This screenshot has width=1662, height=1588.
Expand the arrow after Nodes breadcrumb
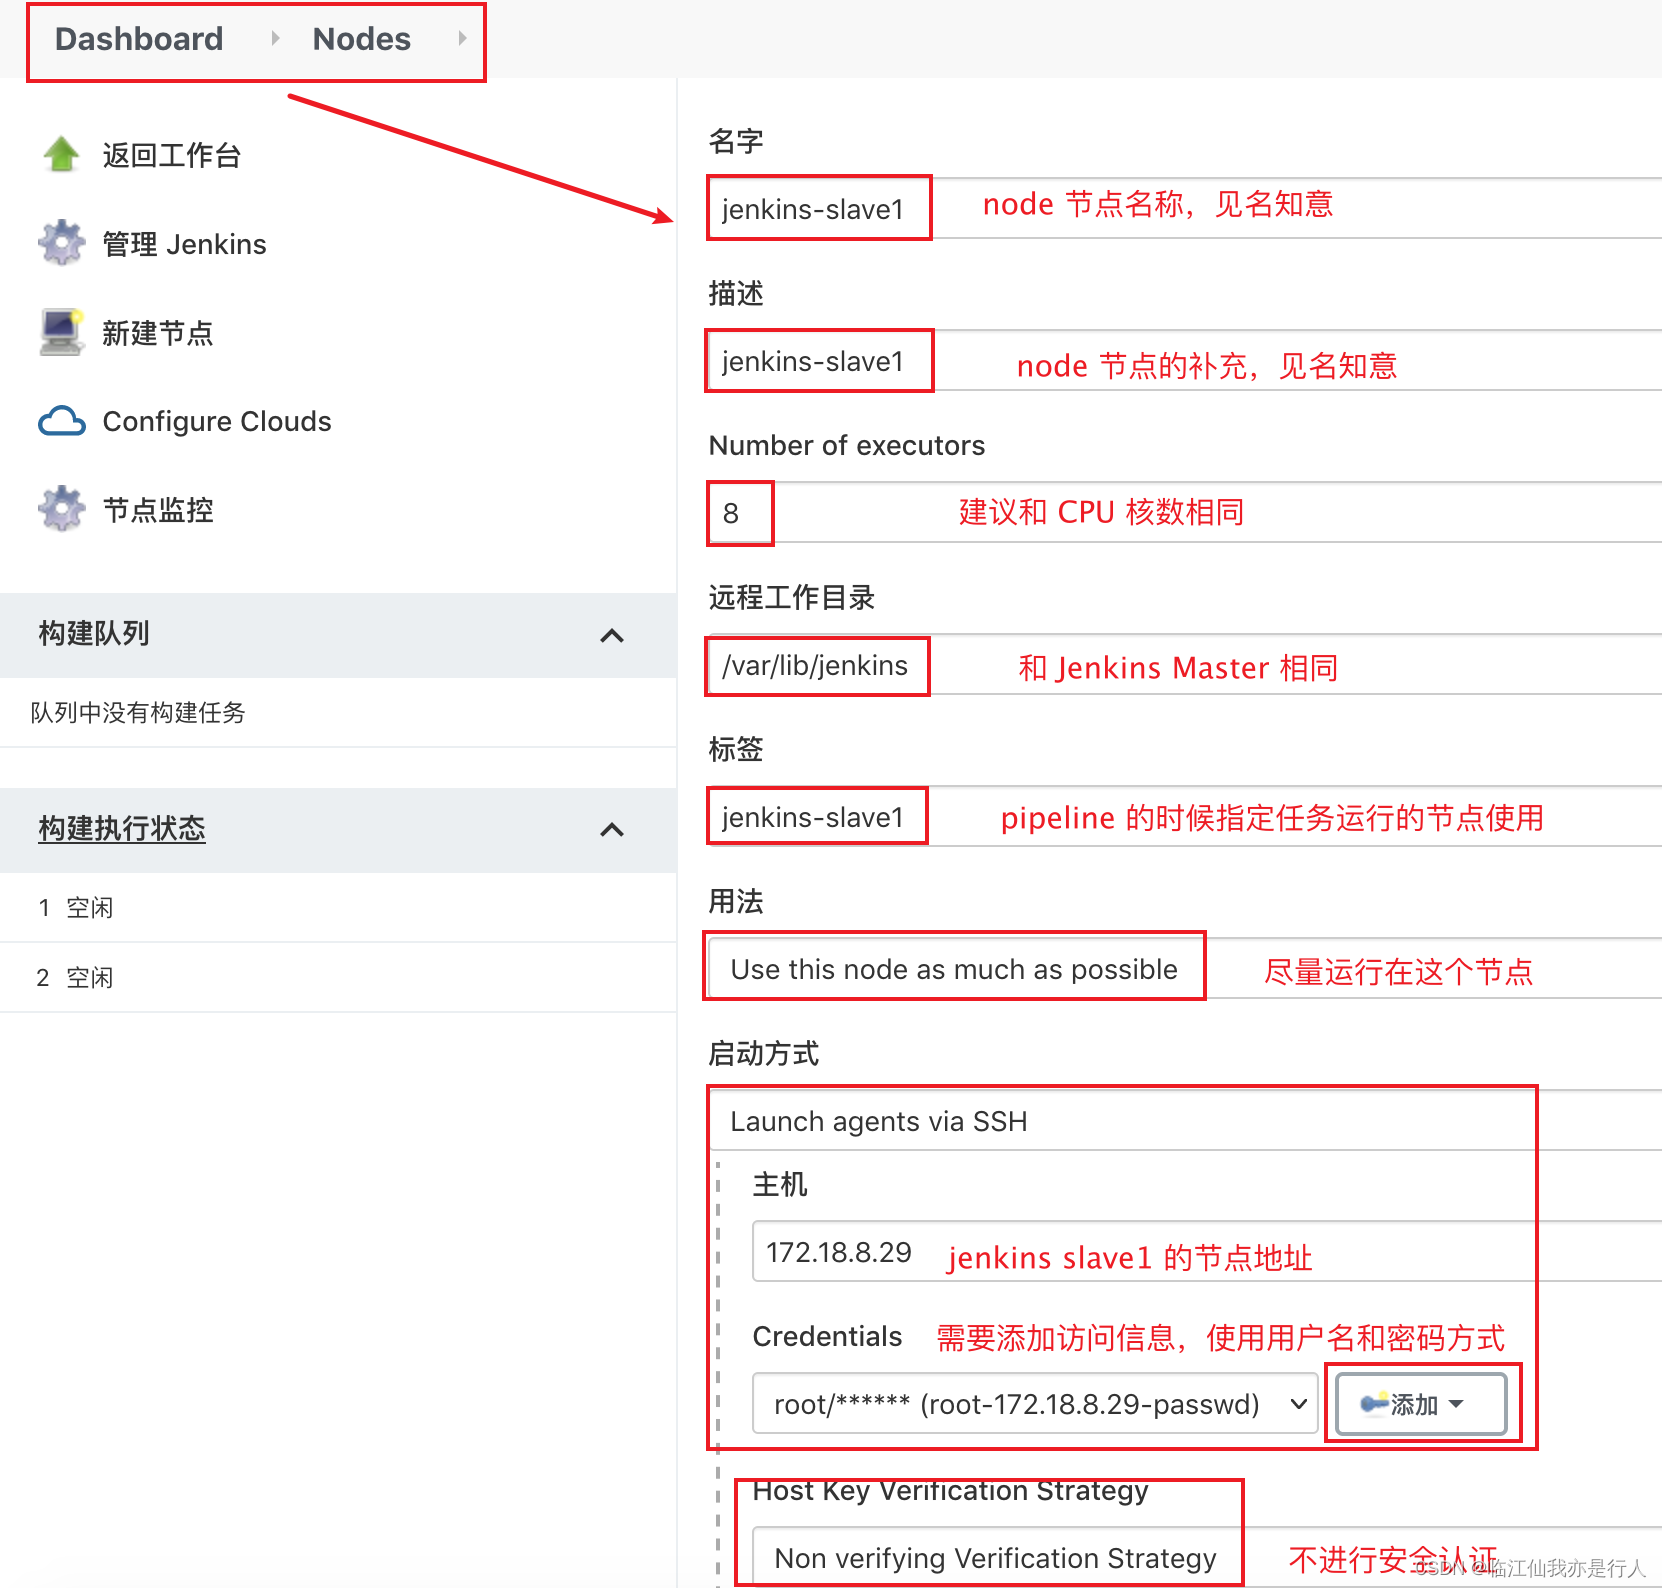(x=462, y=39)
